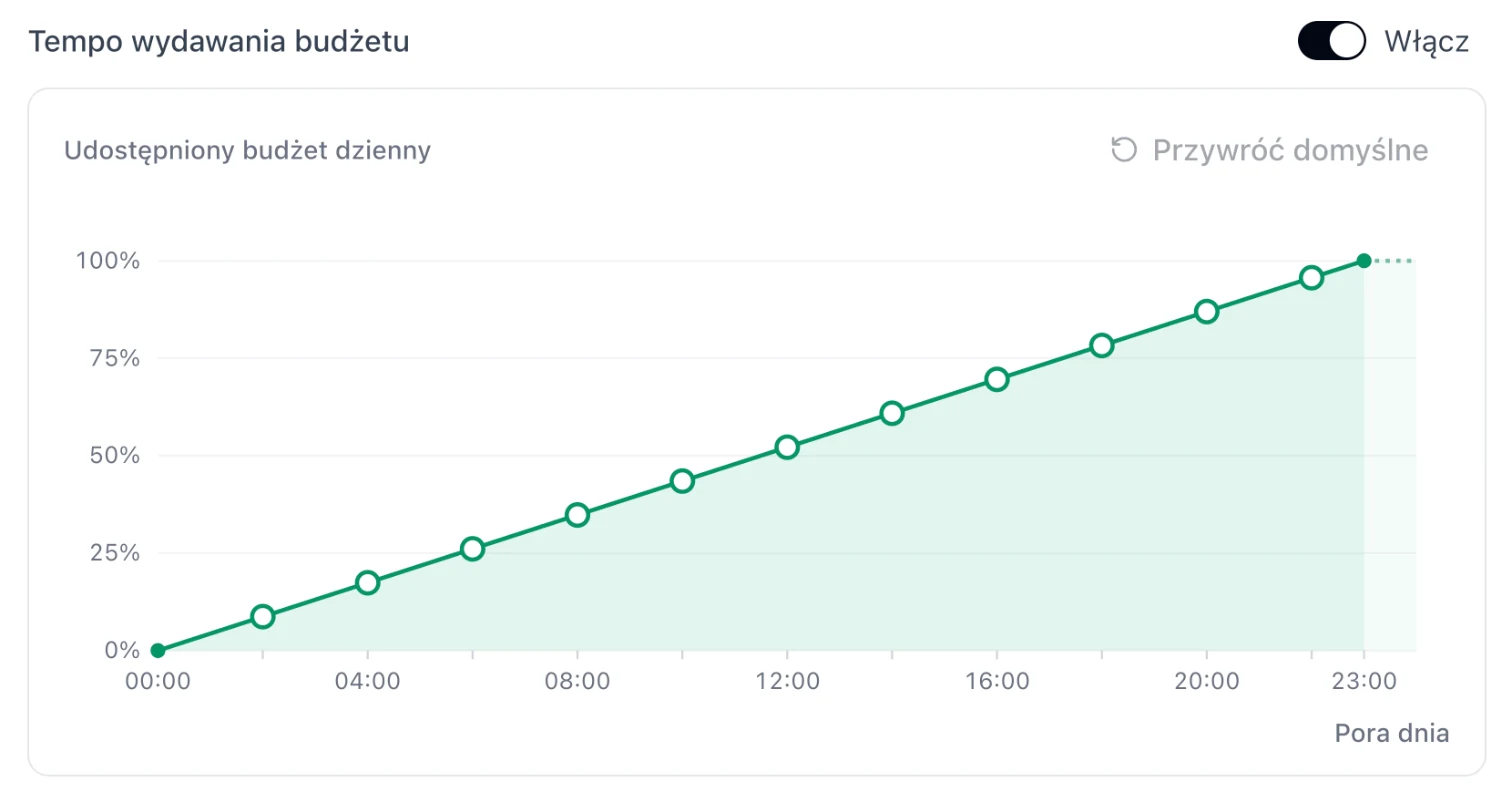The width and height of the screenshot is (1512, 792).
Task: Toggle the Tempo wydawania budżetu switch
Action: coord(1332,41)
